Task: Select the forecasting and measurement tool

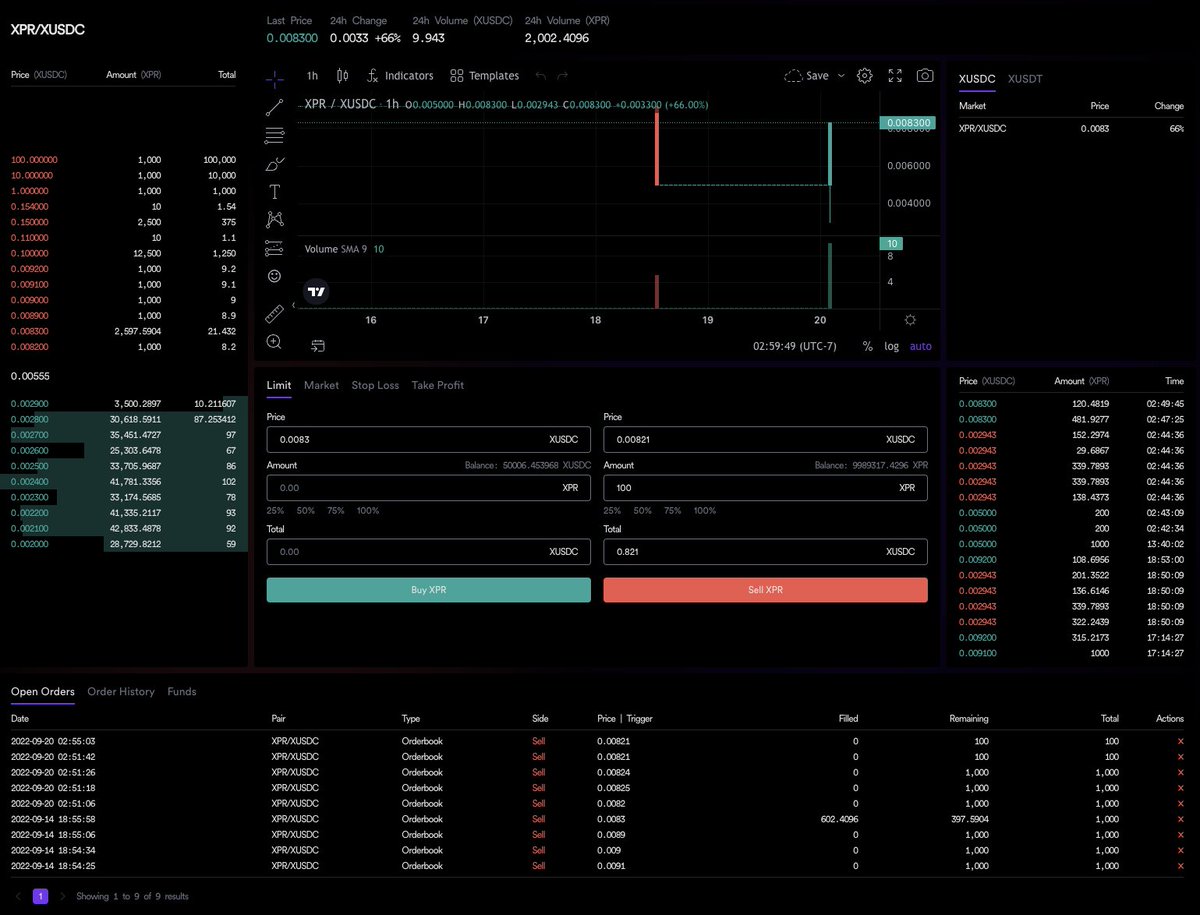Action: (x=275, y=247)
